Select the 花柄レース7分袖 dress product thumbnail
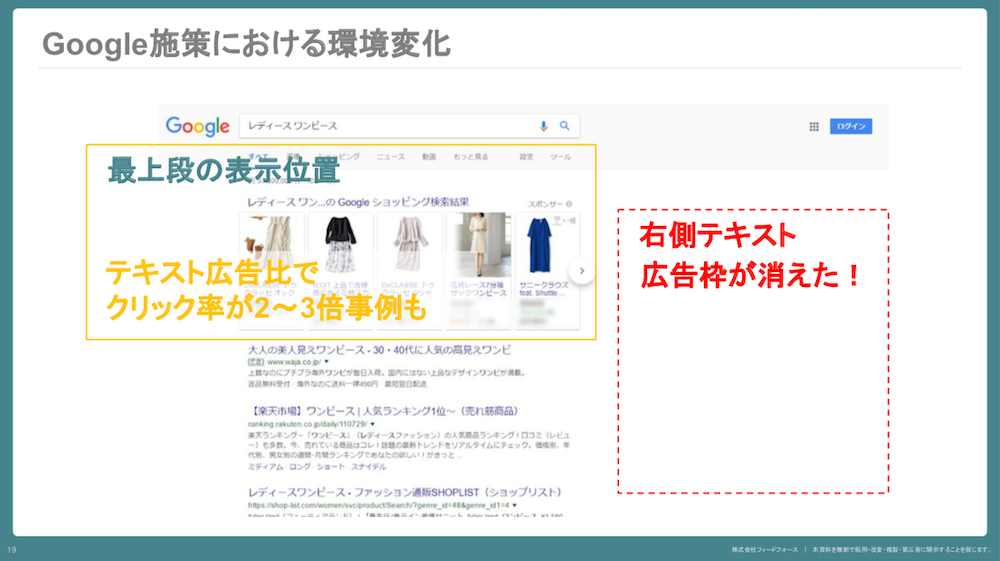 [x=480, y=245]
